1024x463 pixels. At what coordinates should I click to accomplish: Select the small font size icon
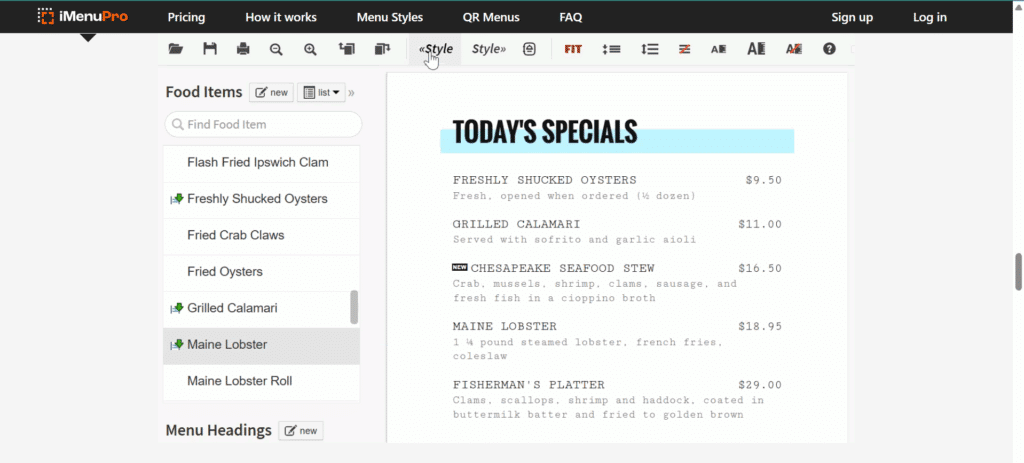click(718, 49)
